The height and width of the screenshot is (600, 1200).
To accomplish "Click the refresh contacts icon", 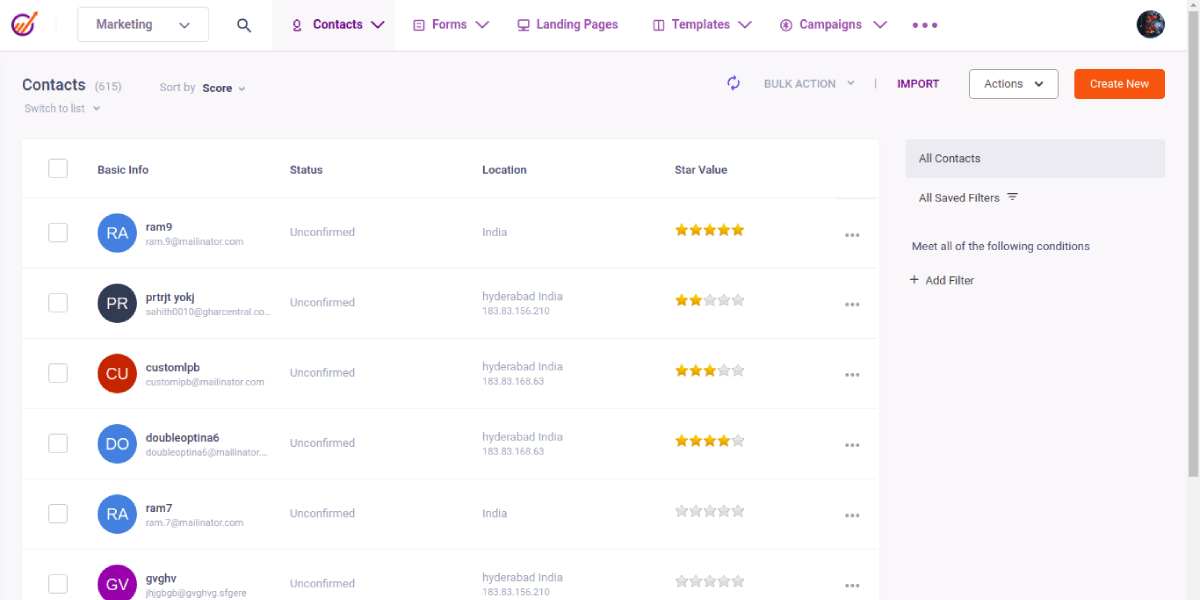I will pyautogui.click(x=733, y=83).
